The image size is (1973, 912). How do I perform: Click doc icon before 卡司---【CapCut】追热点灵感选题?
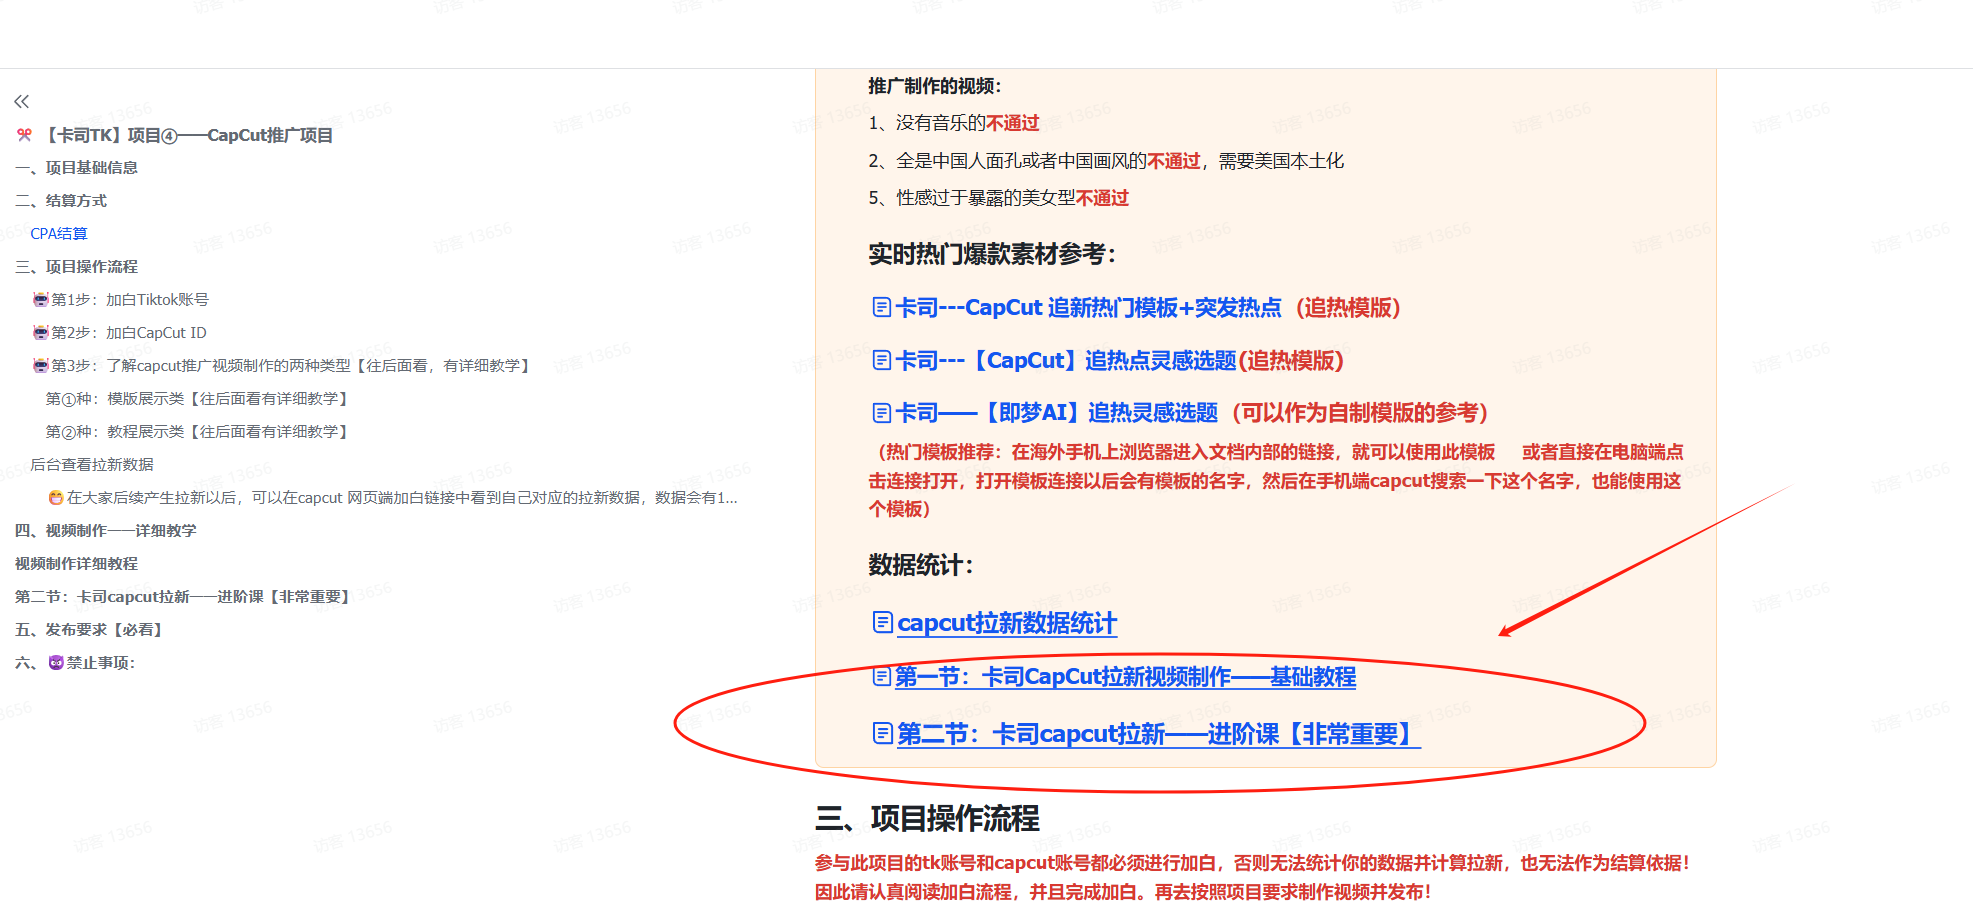pos(881,360)
